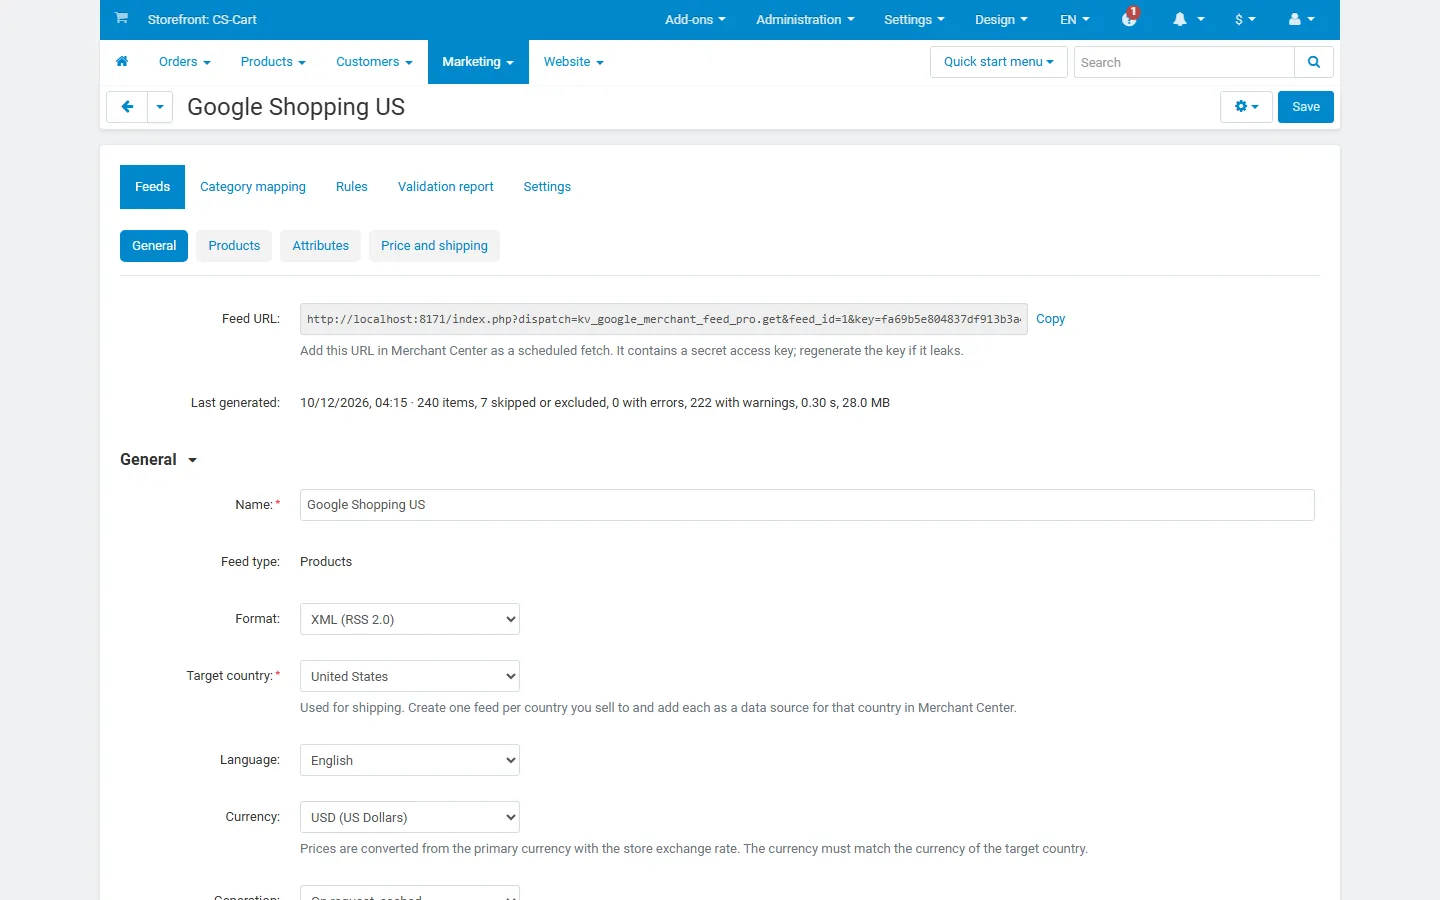The width and height of the screenshot is (1440, 900).
Task: Open the Price and shipping sub-tab
Action: pyautogui.click(x=434, y=246)
